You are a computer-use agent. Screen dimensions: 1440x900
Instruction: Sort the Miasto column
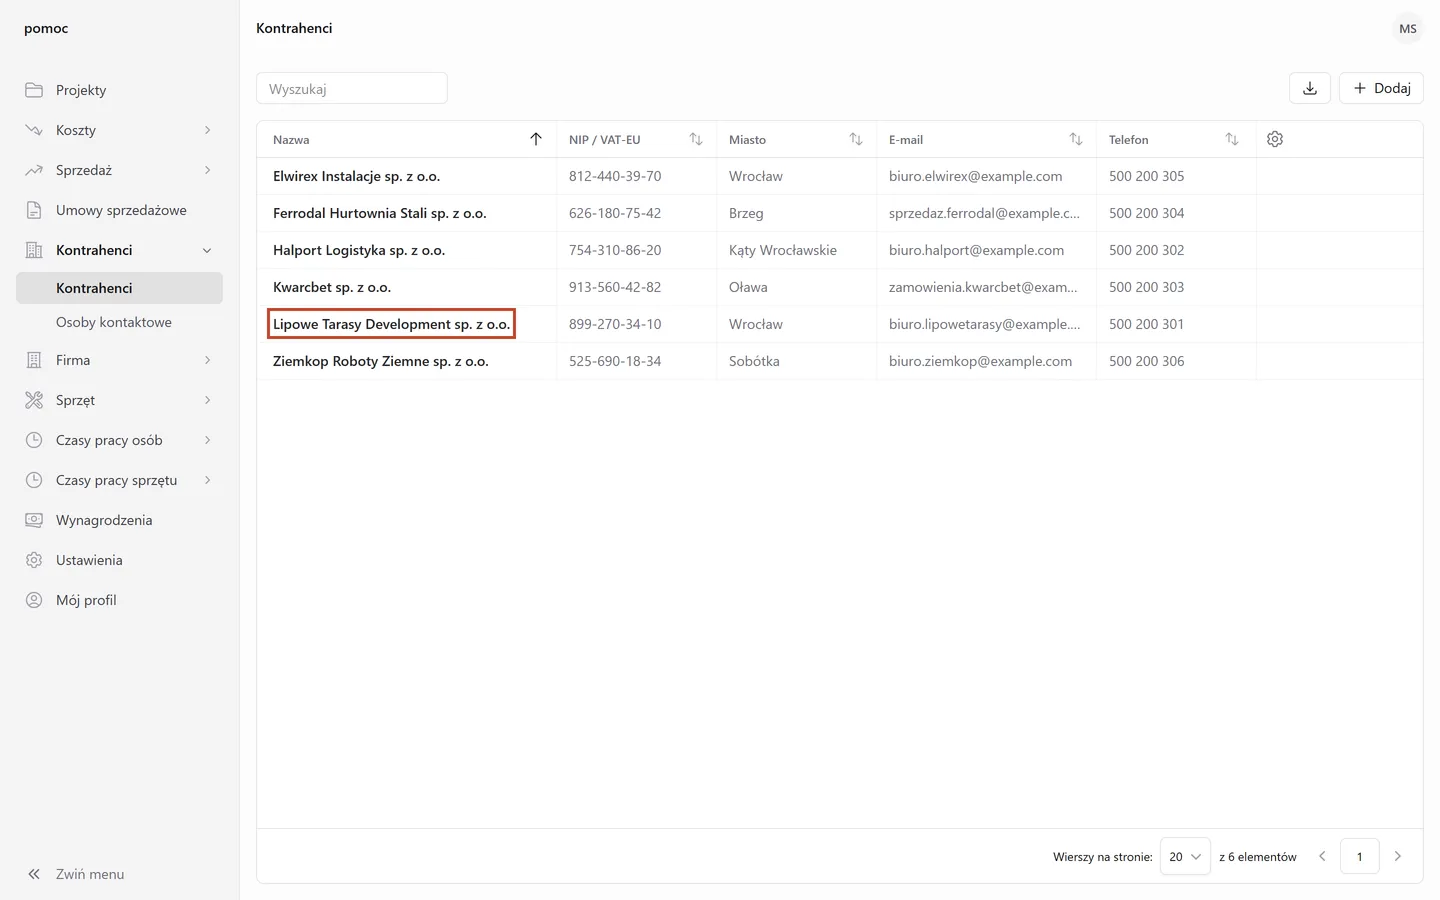click(x=856, y=139)
